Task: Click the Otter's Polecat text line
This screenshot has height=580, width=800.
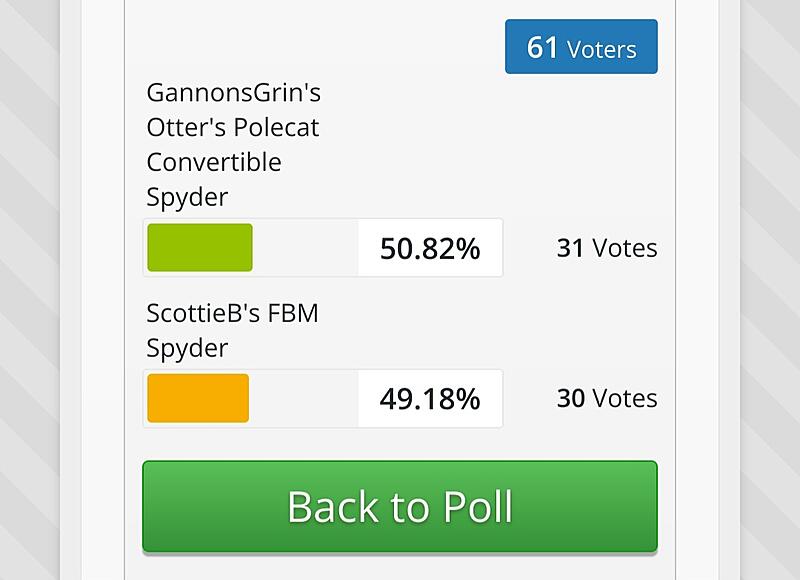Action: click(x=233, y=128)
